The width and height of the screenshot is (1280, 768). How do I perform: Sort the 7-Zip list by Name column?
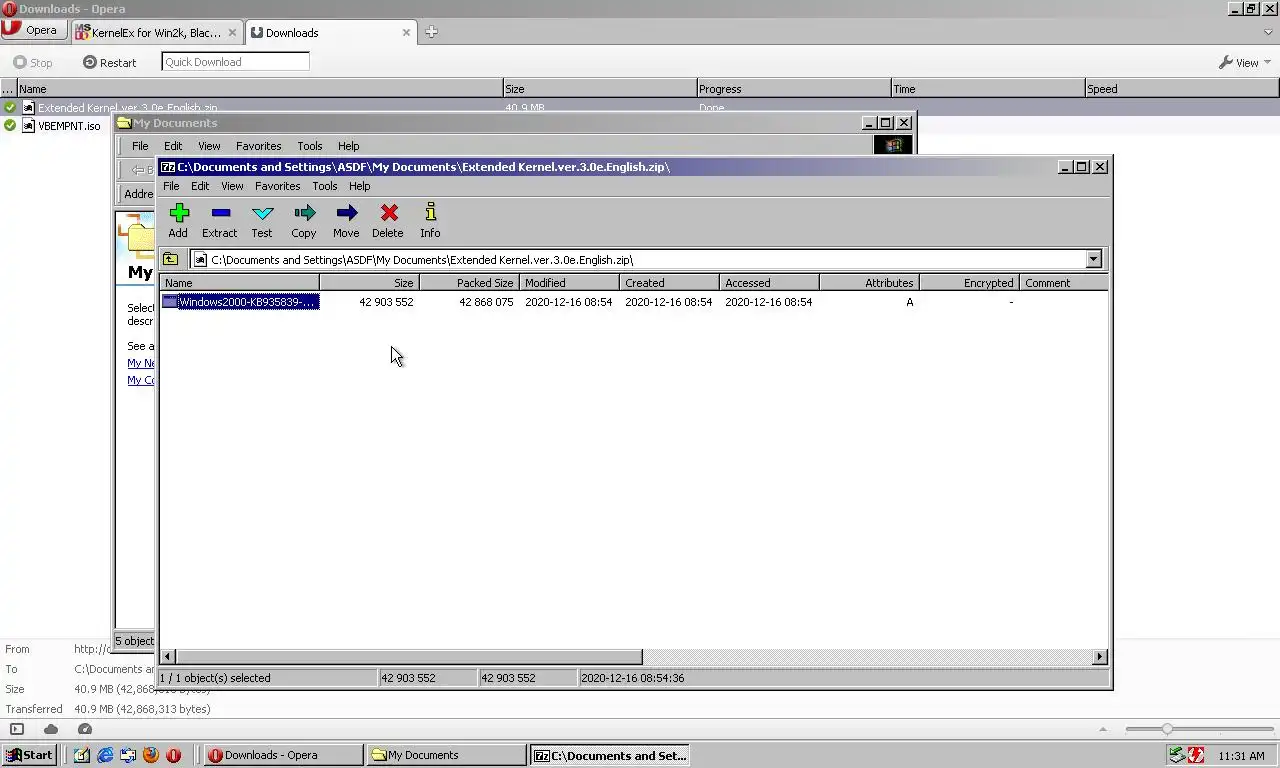(239, 283)
